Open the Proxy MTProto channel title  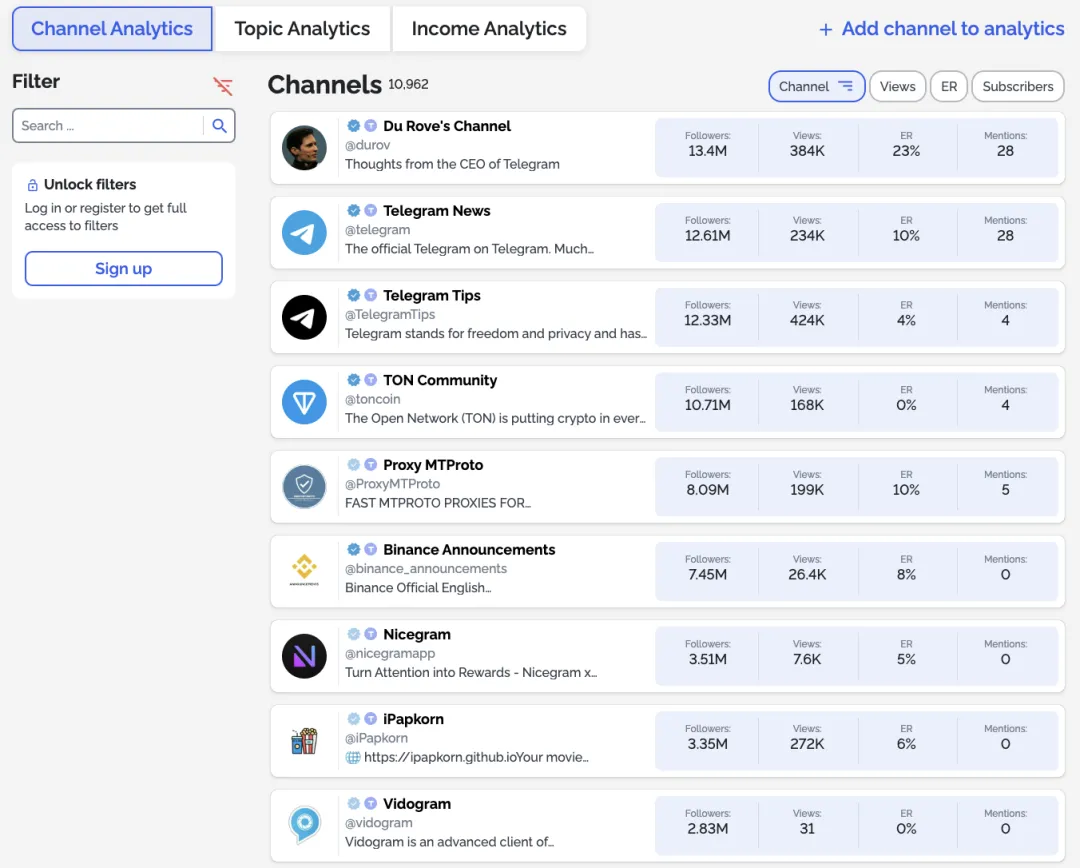[x=433, y=465]
